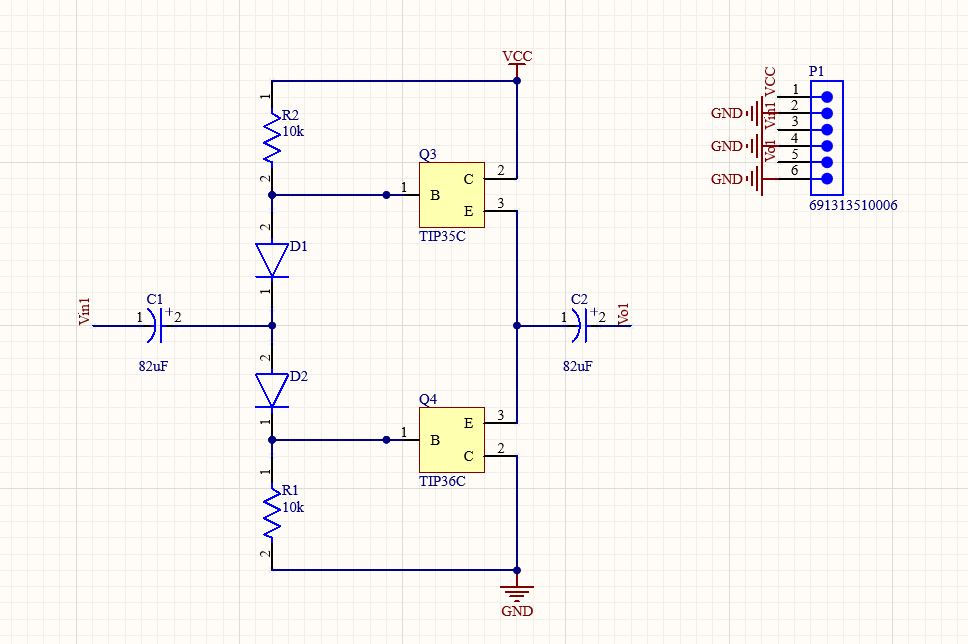Select the P1 connector body
968x644 pixels.
tap(827, 138)
